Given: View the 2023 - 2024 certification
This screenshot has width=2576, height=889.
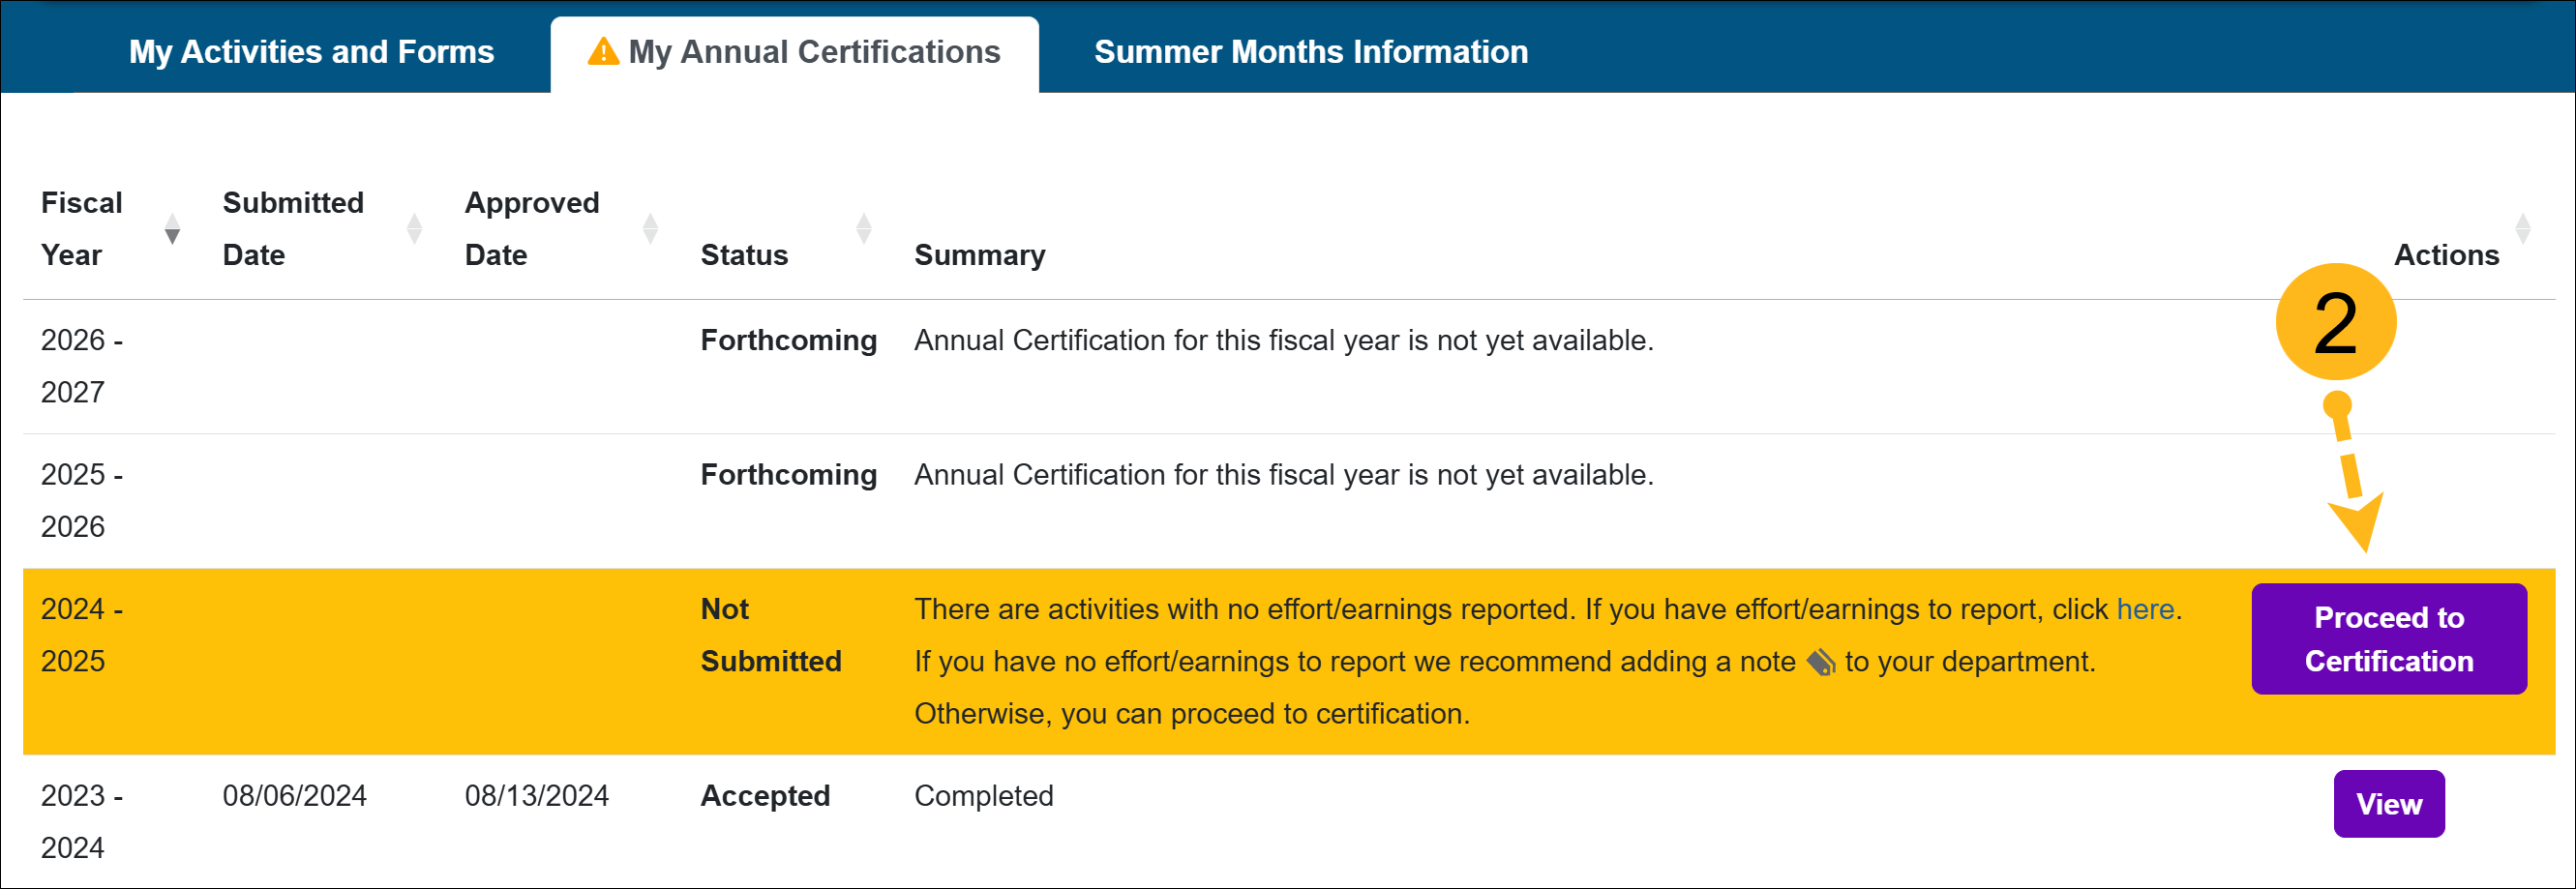Looking at the screenshot, I should click(2388, 803).
